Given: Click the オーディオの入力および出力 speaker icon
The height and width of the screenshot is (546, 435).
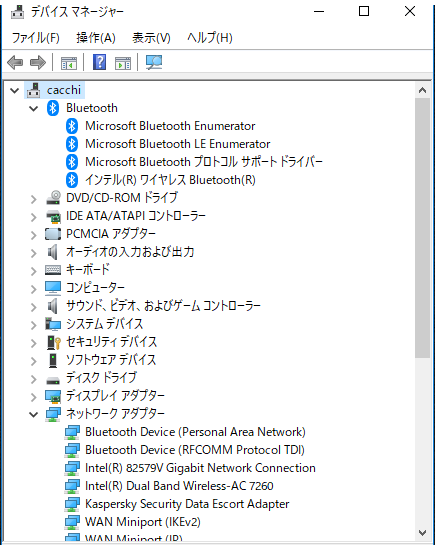Looking at the screenshot, I should [53, 252].
